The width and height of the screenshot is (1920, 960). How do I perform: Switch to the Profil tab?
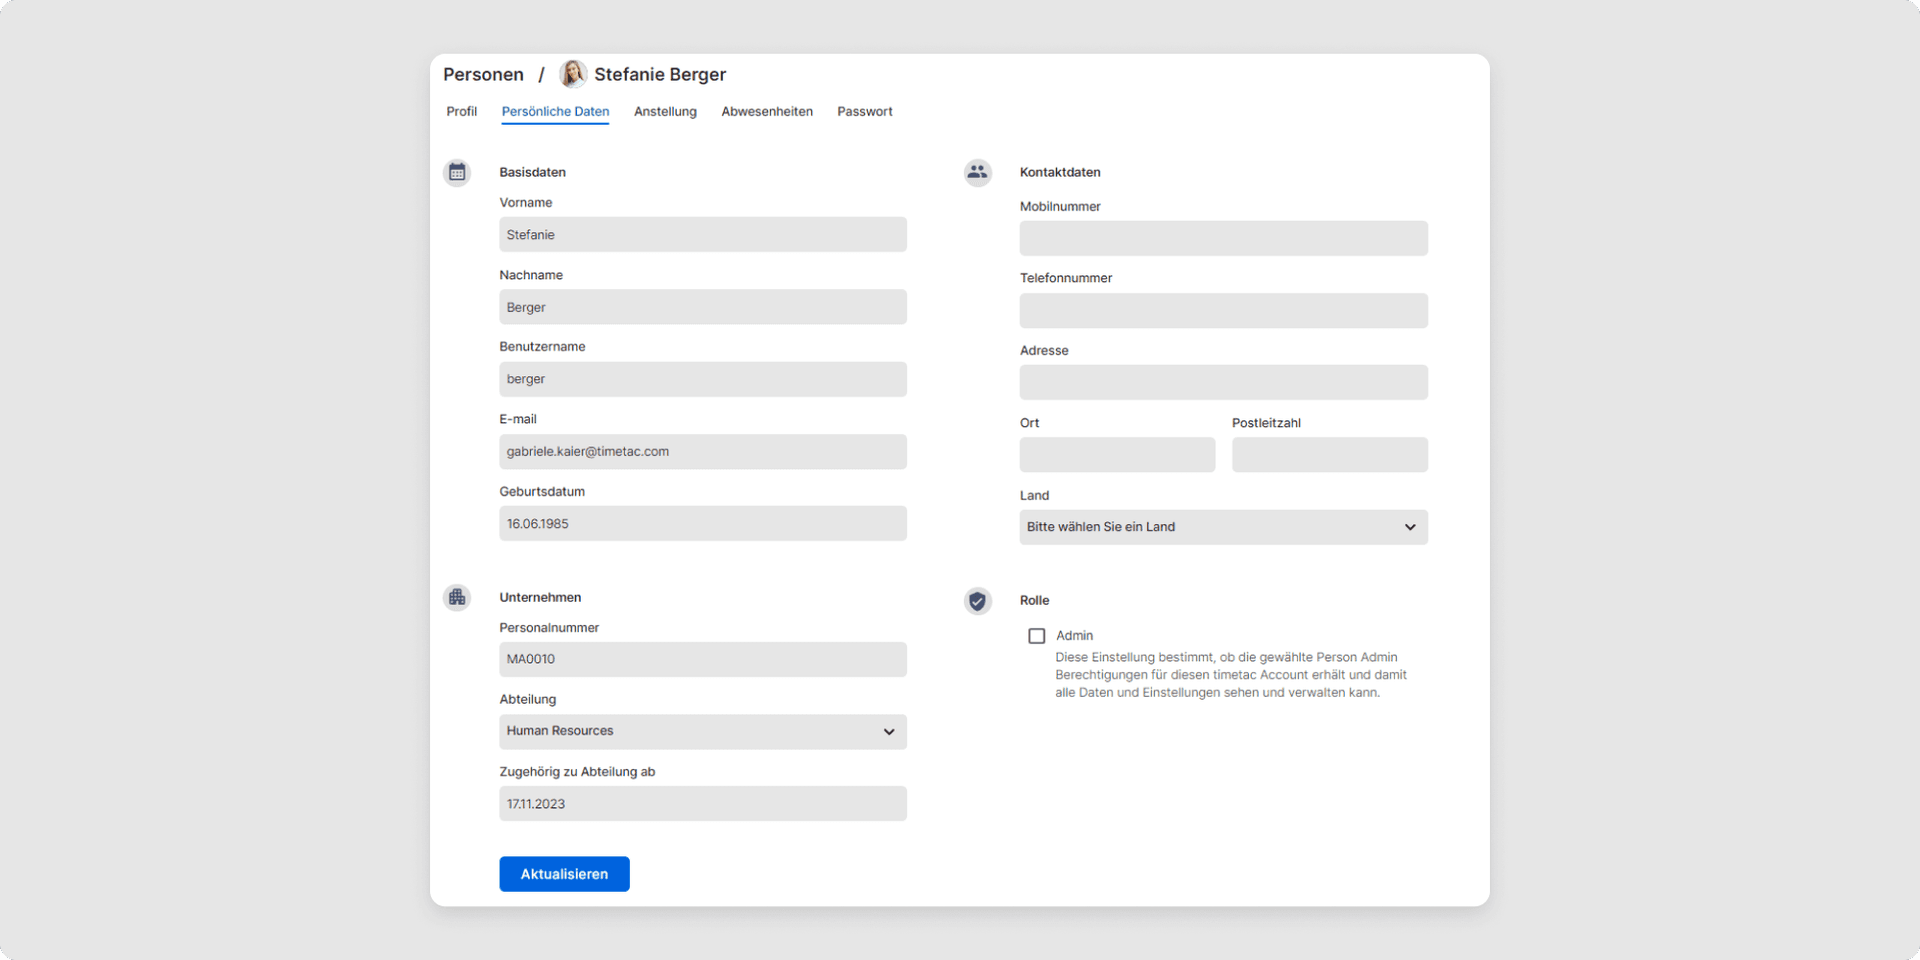[x=461, y=112]
